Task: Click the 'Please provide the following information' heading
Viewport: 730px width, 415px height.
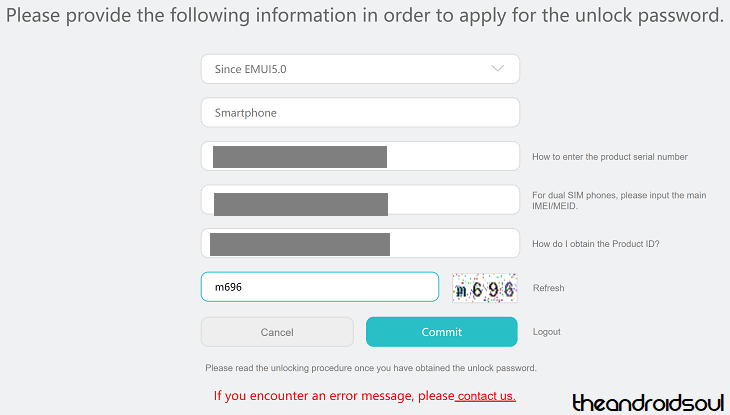Action: 365,16
